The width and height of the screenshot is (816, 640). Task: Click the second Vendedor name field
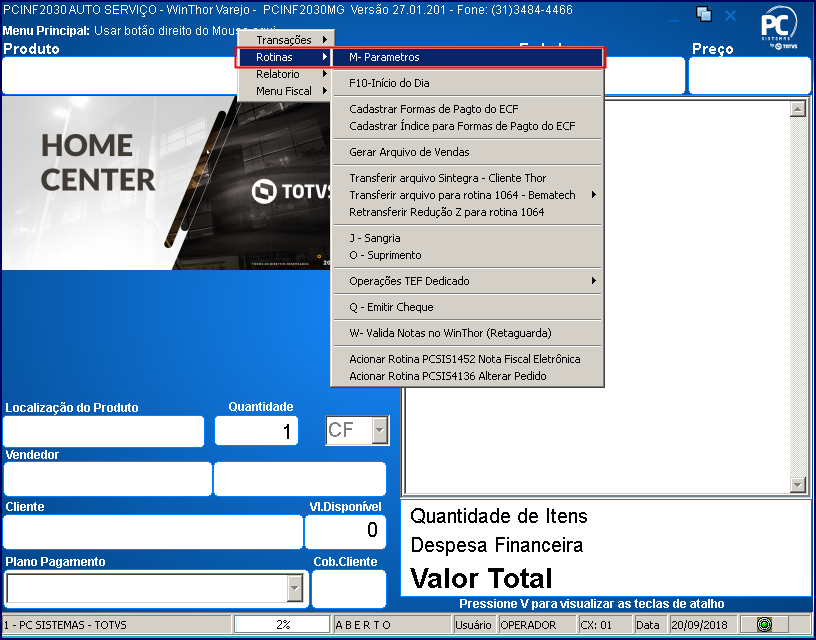(x=300, y=479)
